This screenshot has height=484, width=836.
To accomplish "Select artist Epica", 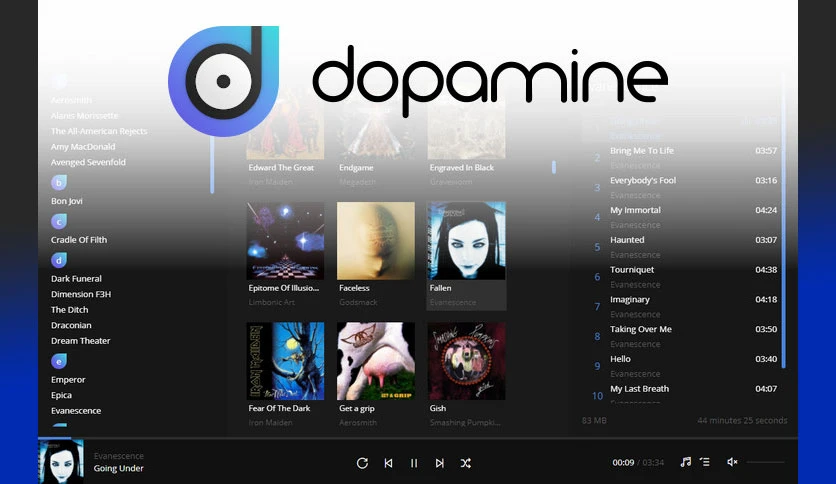I will pos(61,395).
